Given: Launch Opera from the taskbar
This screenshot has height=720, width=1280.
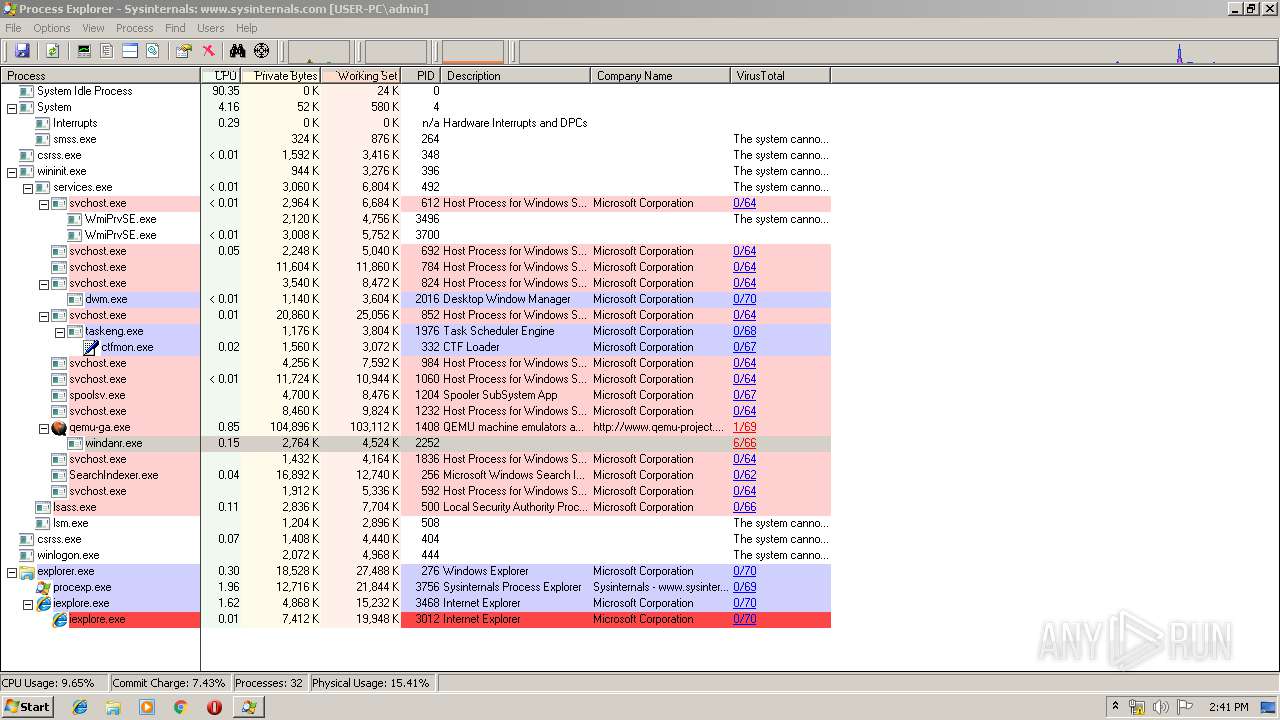Looking at the screenshot, I should tap(214, 707).
